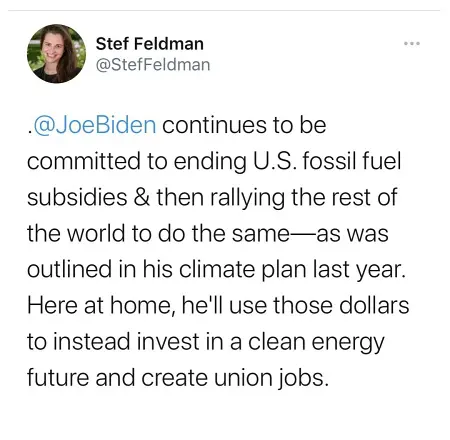Click the words "union jobs" at tweet end
Image resolution: width=450 pixels, height=440 pixels.
click(271, 378)
